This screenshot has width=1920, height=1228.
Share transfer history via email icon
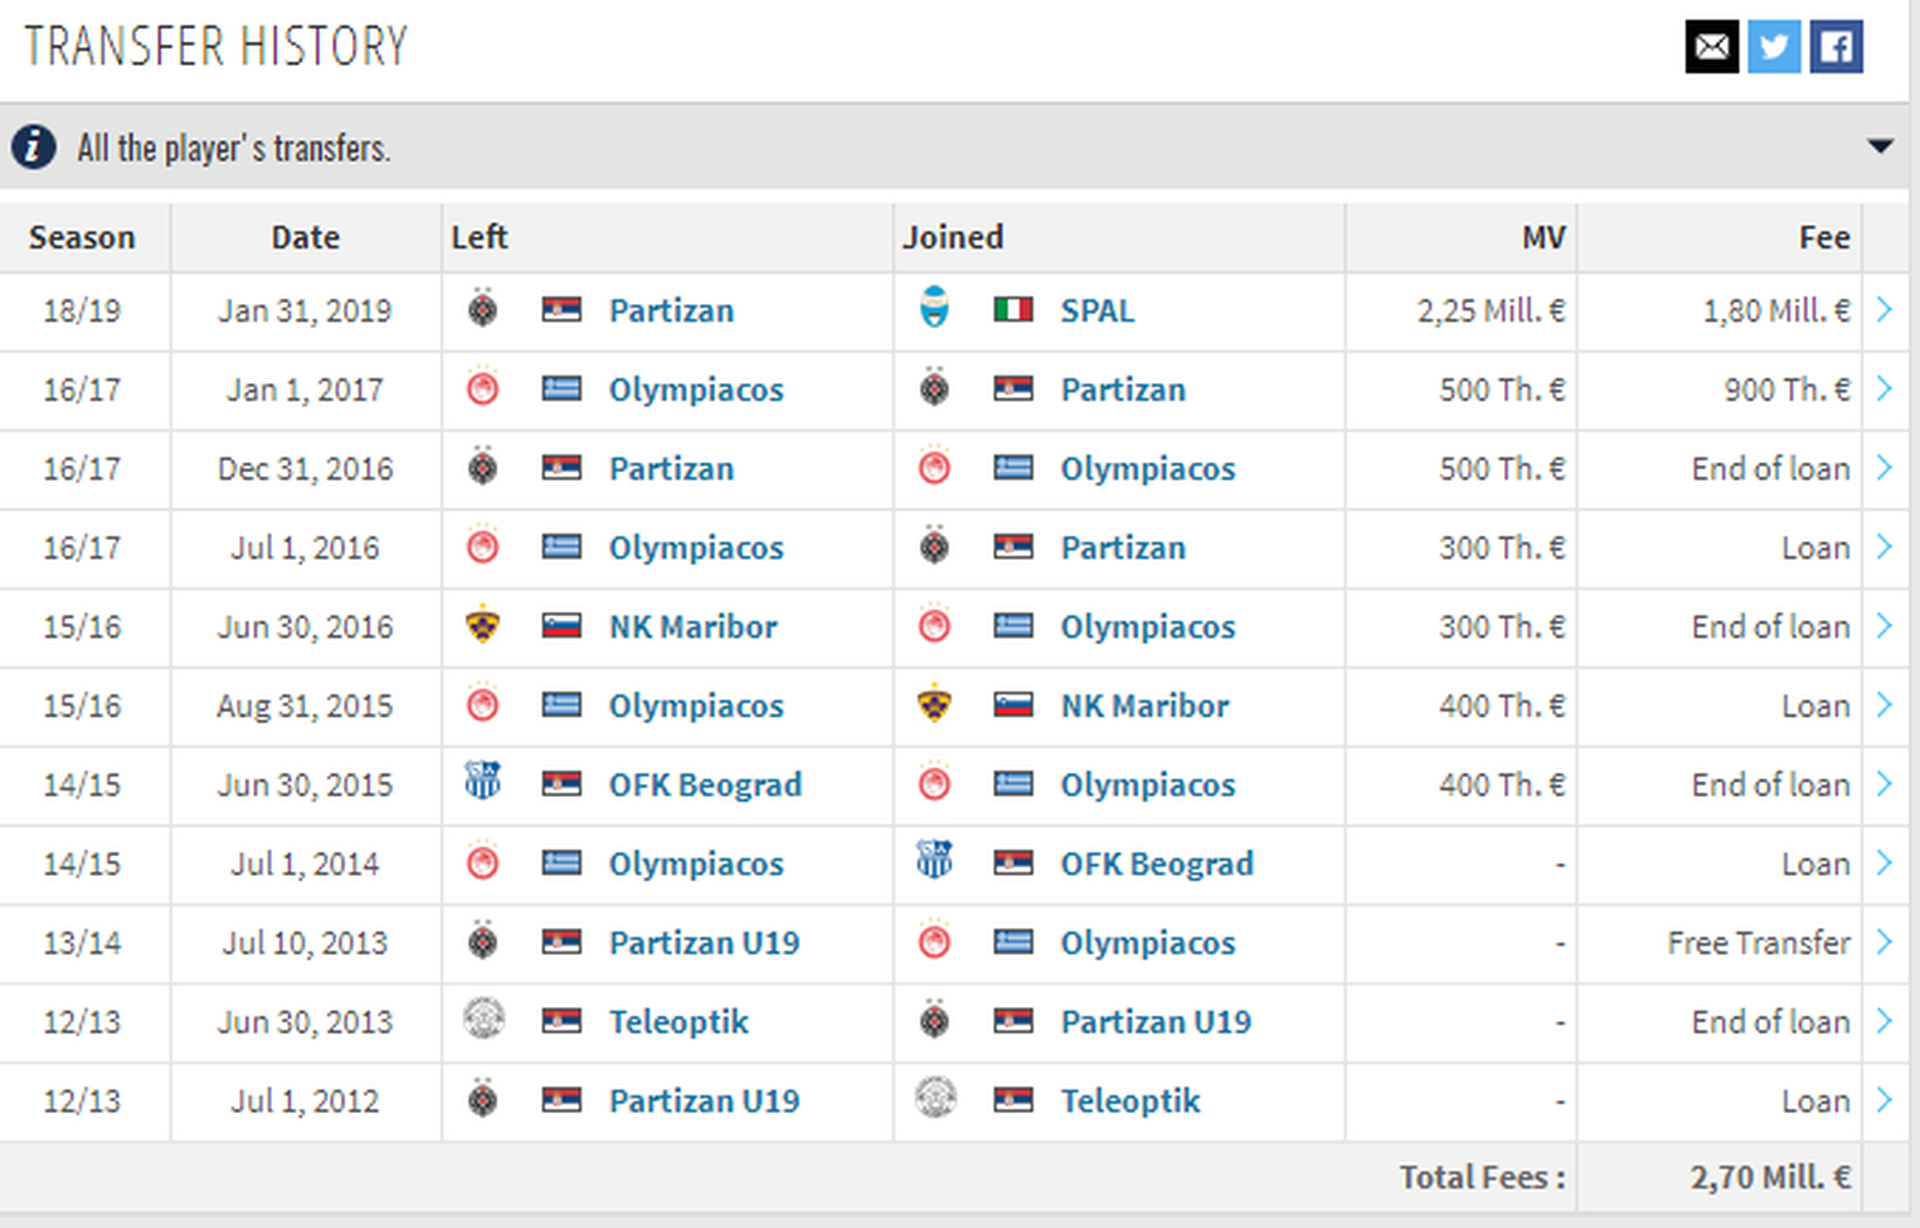(x=1711, y=47)
